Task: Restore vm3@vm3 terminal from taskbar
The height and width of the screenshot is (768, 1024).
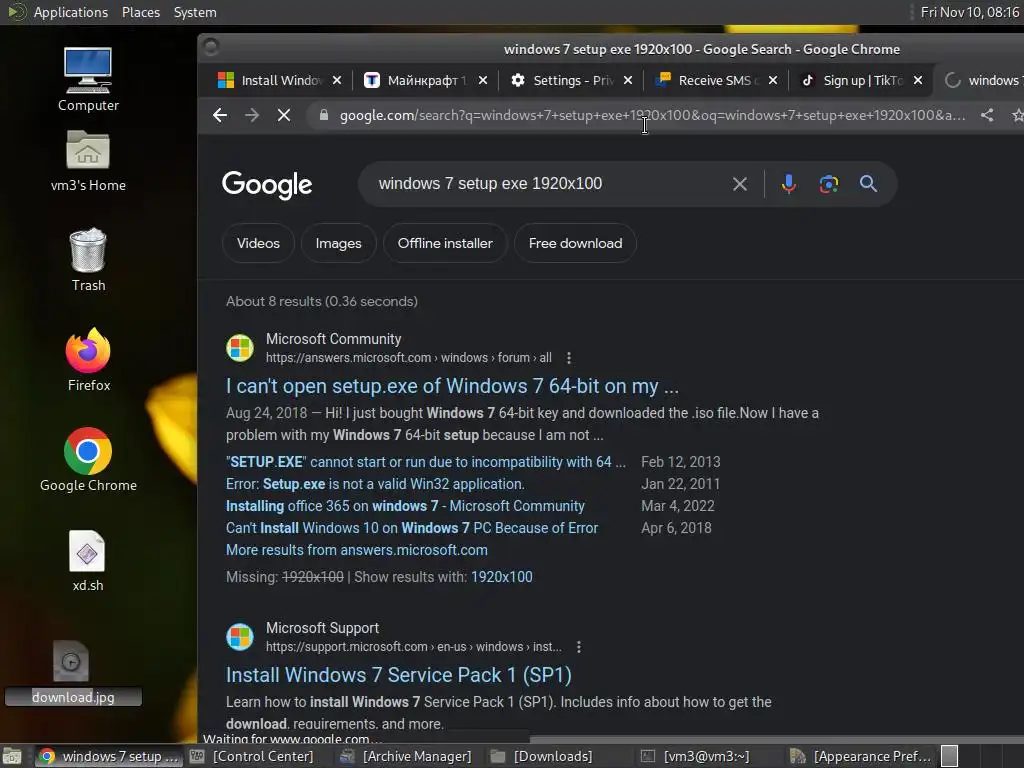Action: pos(709,756)
